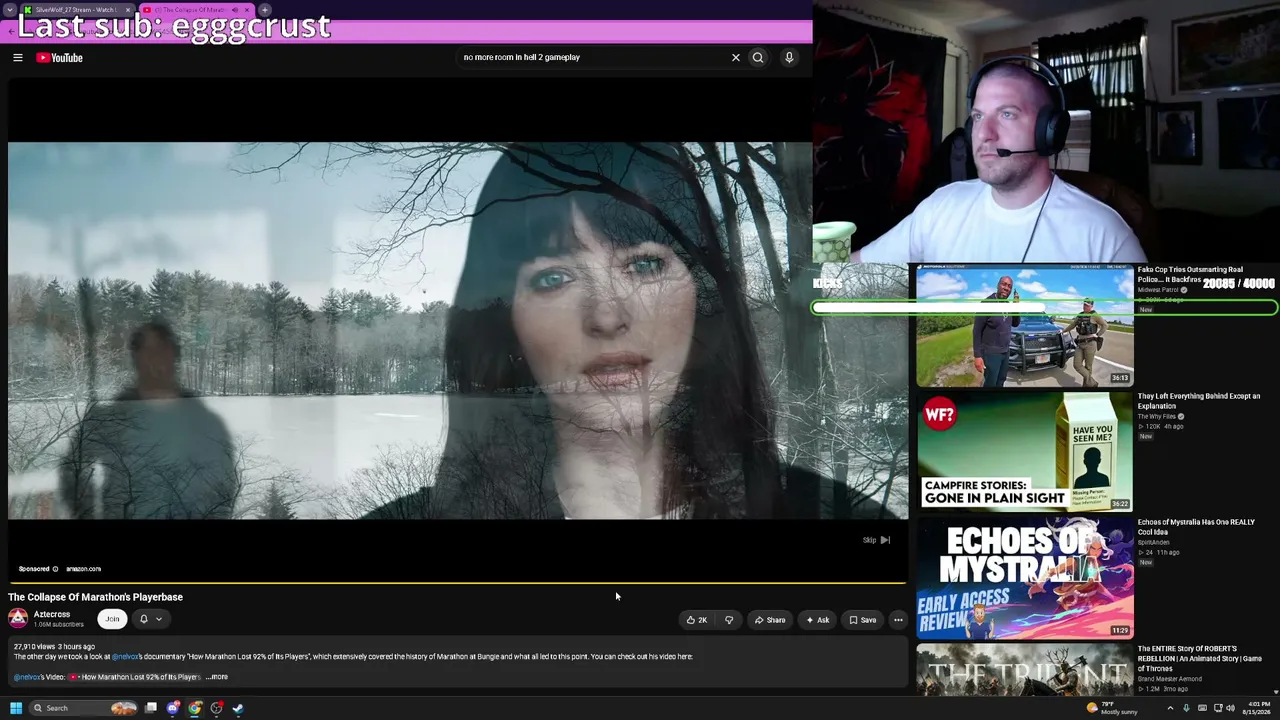Close the SilverWolf_27 Stream tab
The height and width of the screenshot is (720, 1280).
(128, 10)
